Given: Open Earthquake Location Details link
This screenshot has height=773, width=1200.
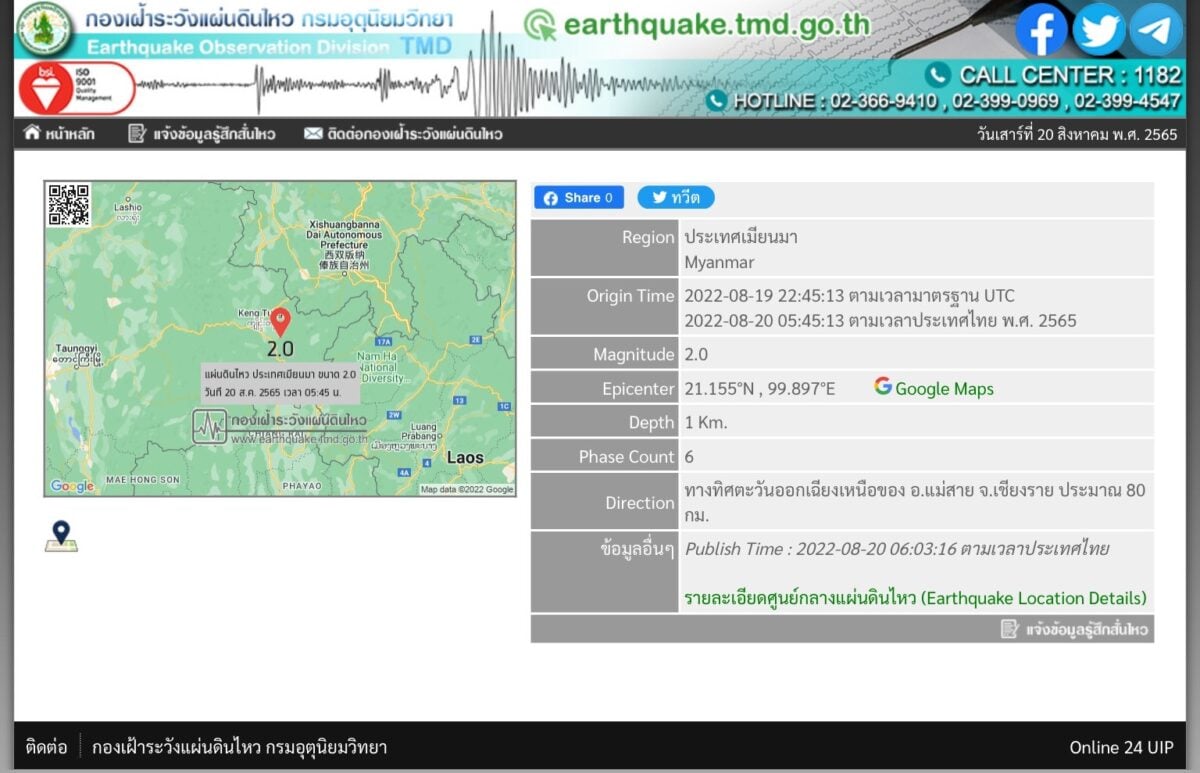Looking at the screenshot, I should 915,598.
